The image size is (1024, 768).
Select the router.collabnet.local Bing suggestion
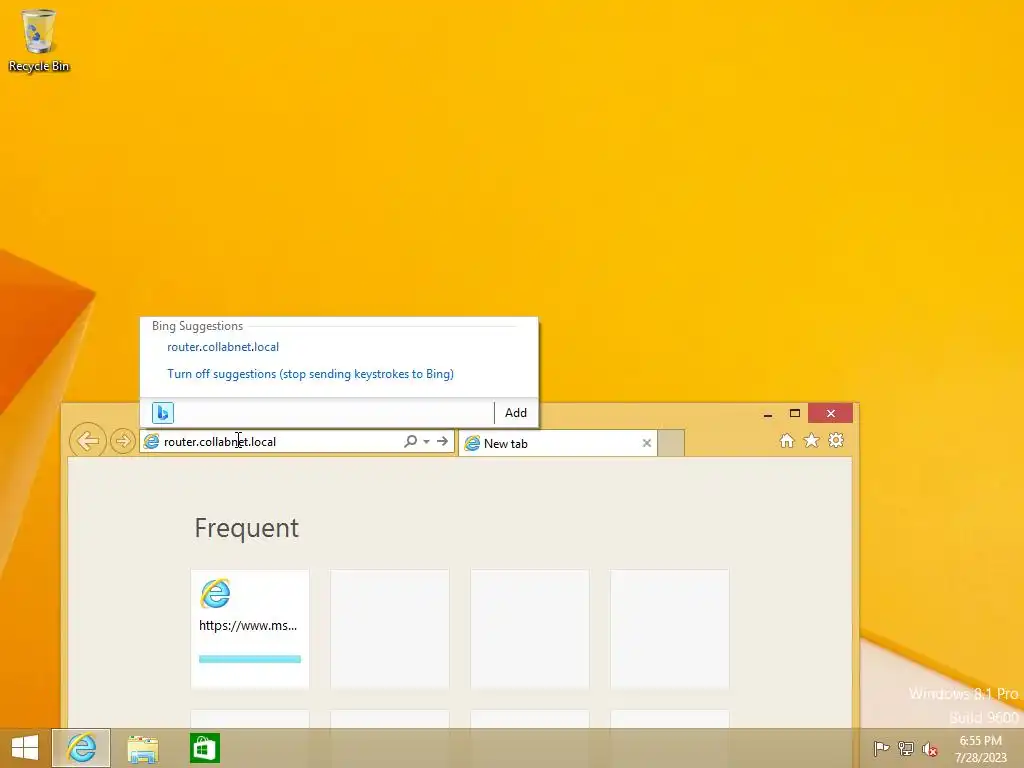coord(223,347)
